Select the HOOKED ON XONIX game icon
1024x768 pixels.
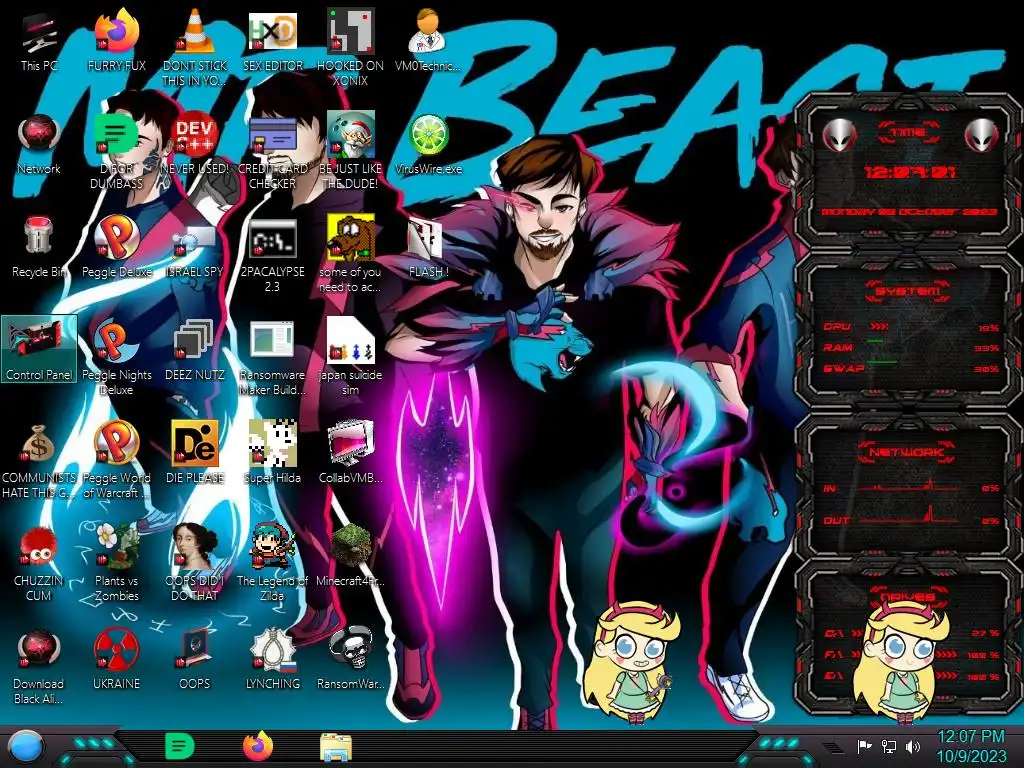coord(350,48)
